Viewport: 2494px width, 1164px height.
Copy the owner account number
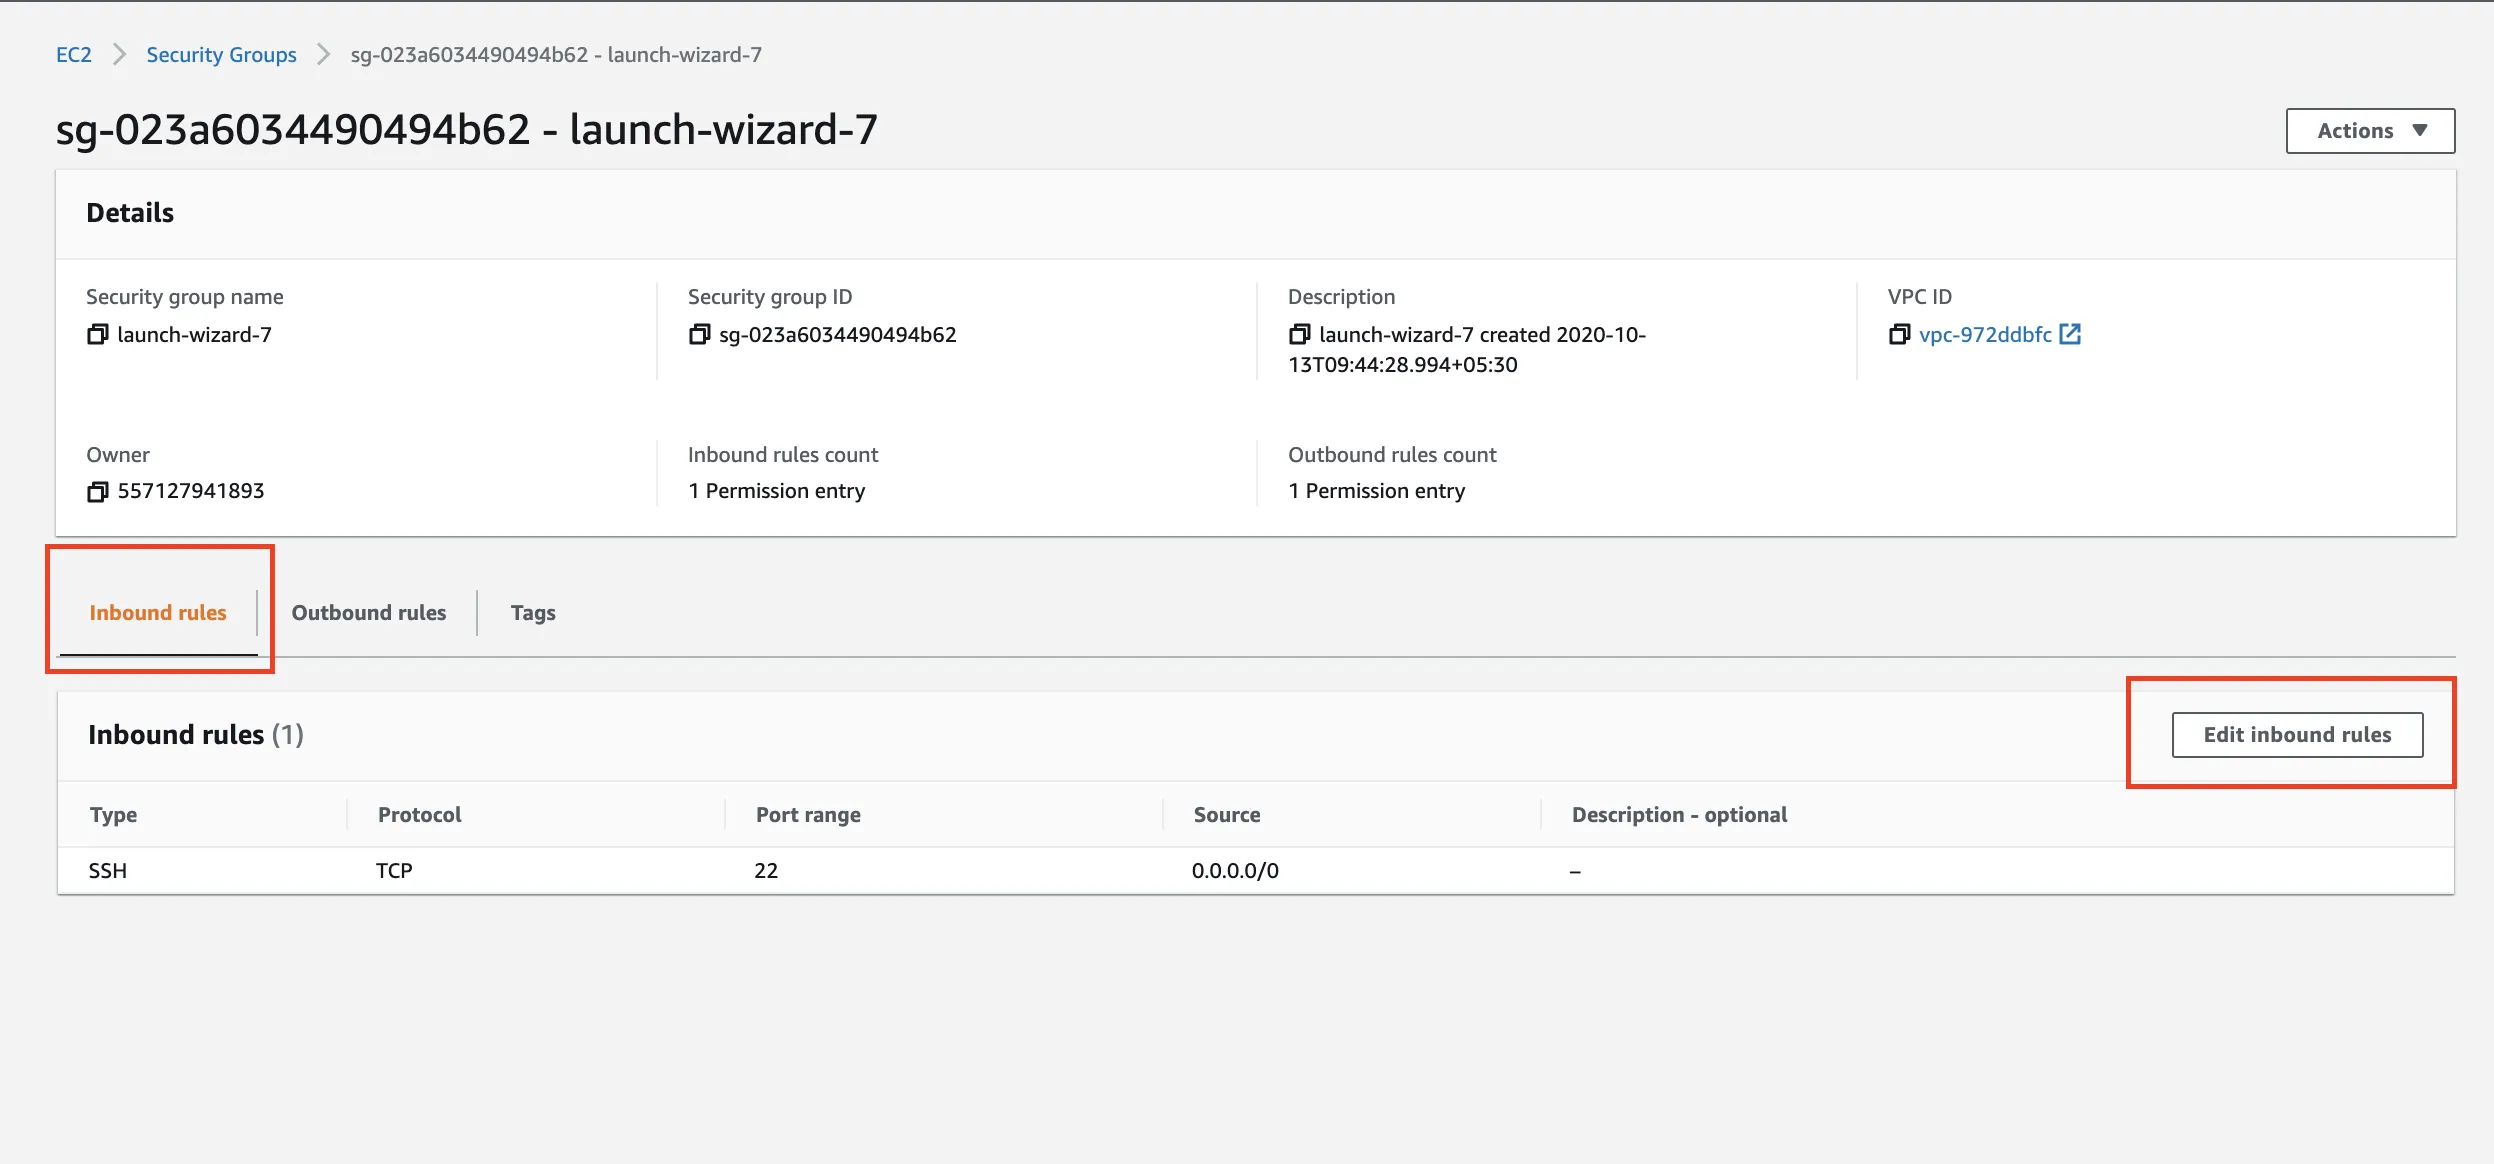pyautogui.click(x=97, y=492)
